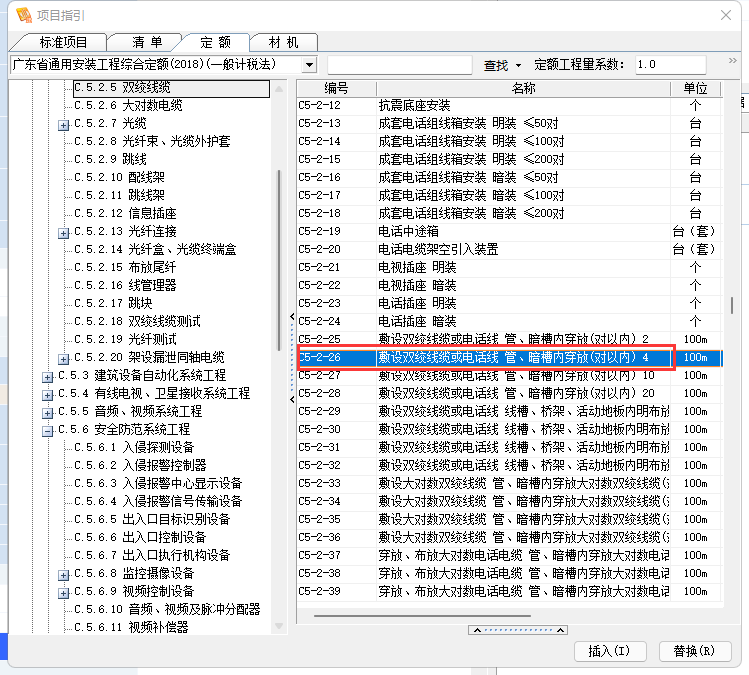Expand C.5.6.9 视频控制设备
749x675 pixels.
coord(63,593)
